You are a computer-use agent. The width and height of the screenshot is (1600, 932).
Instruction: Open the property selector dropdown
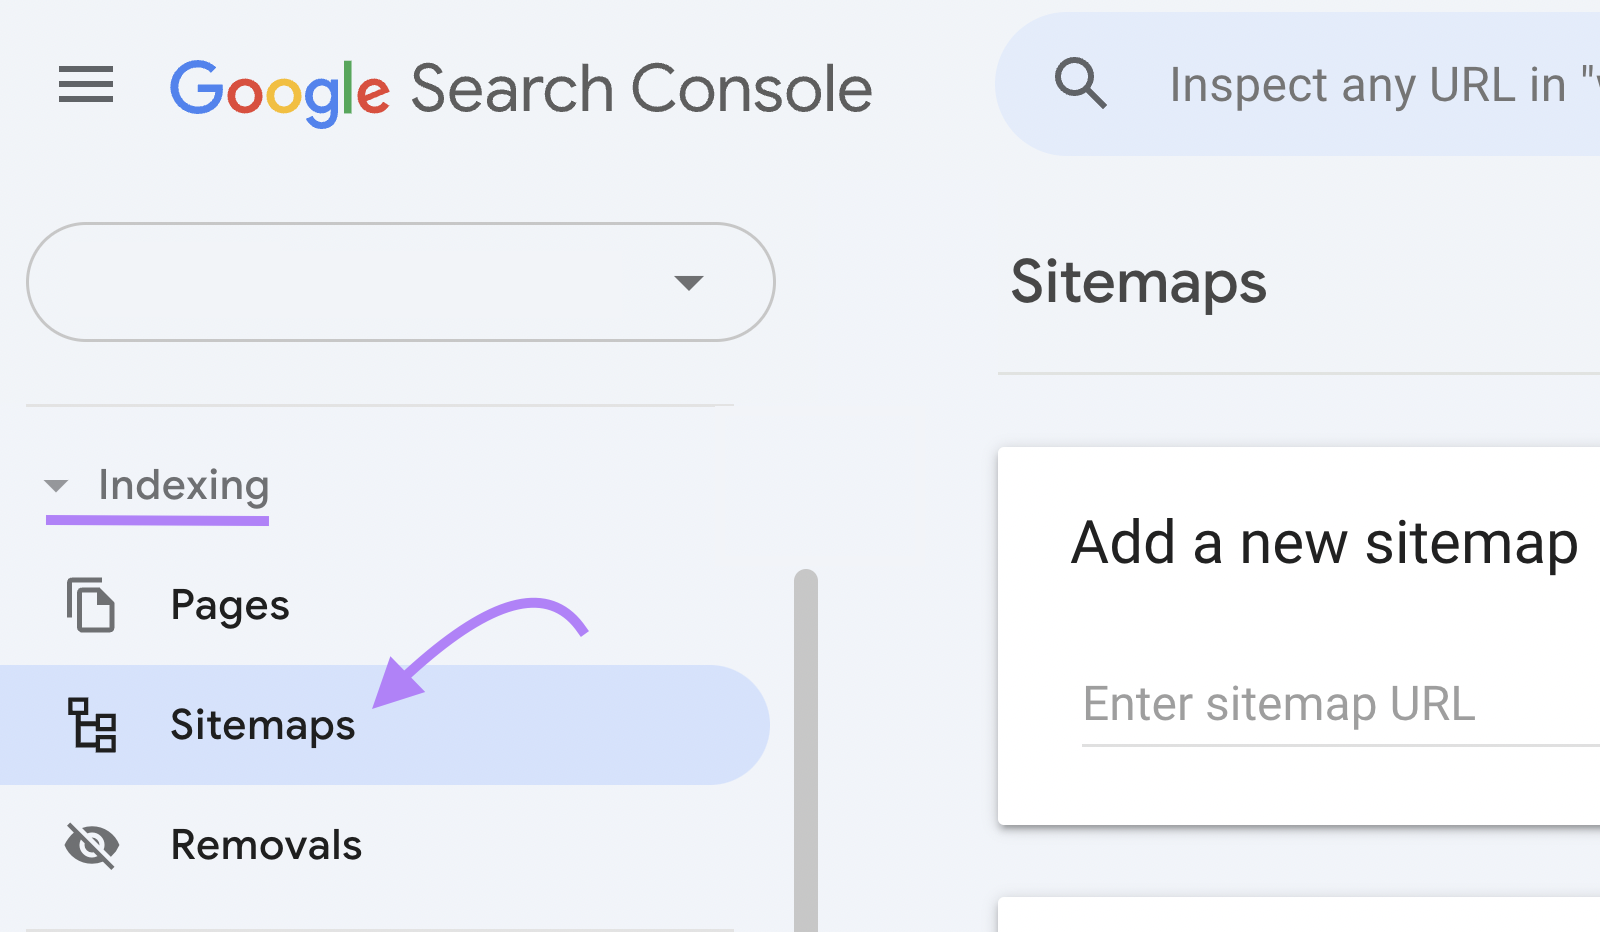(400, 282)
